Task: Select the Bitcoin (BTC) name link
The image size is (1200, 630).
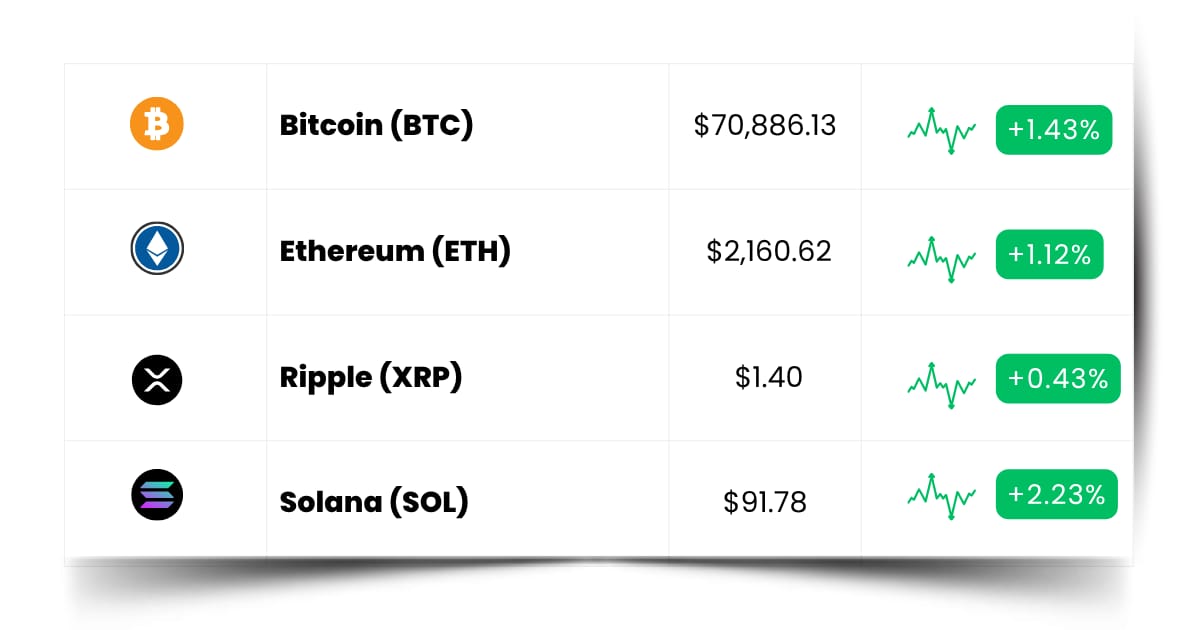Action: (376, 125)
